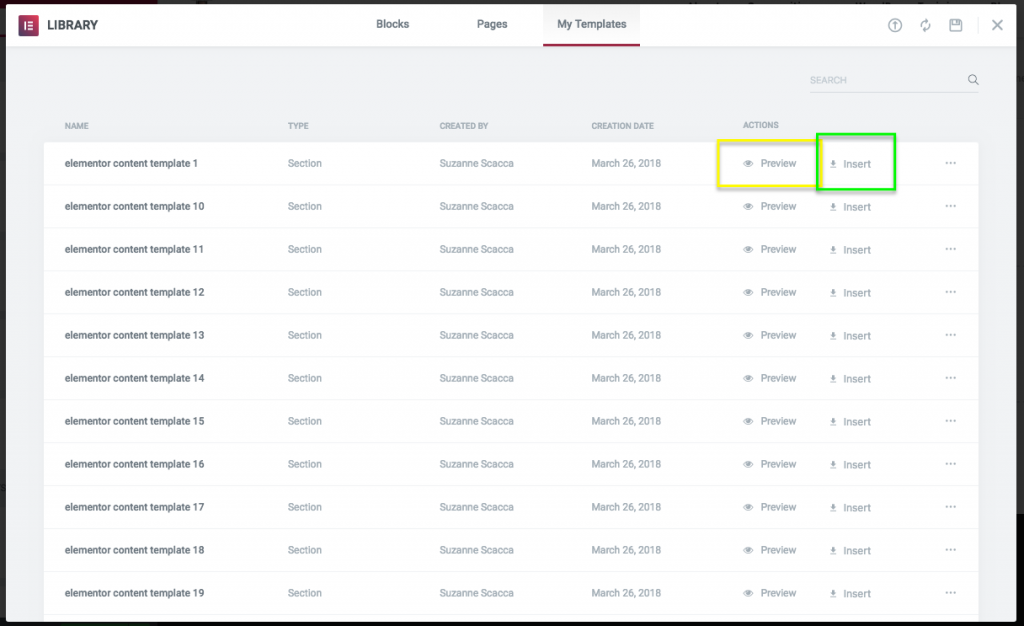1024x626 pixels.
Task: Expand three-dot menu for template 18
Action: coord(950,550)
